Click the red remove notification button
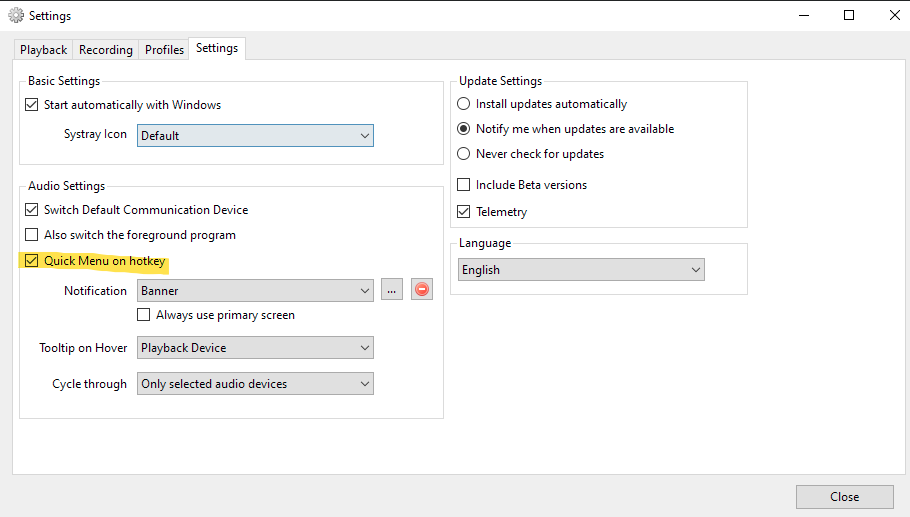910x517 pixels. pyautogui.click(x=422, y=289)
